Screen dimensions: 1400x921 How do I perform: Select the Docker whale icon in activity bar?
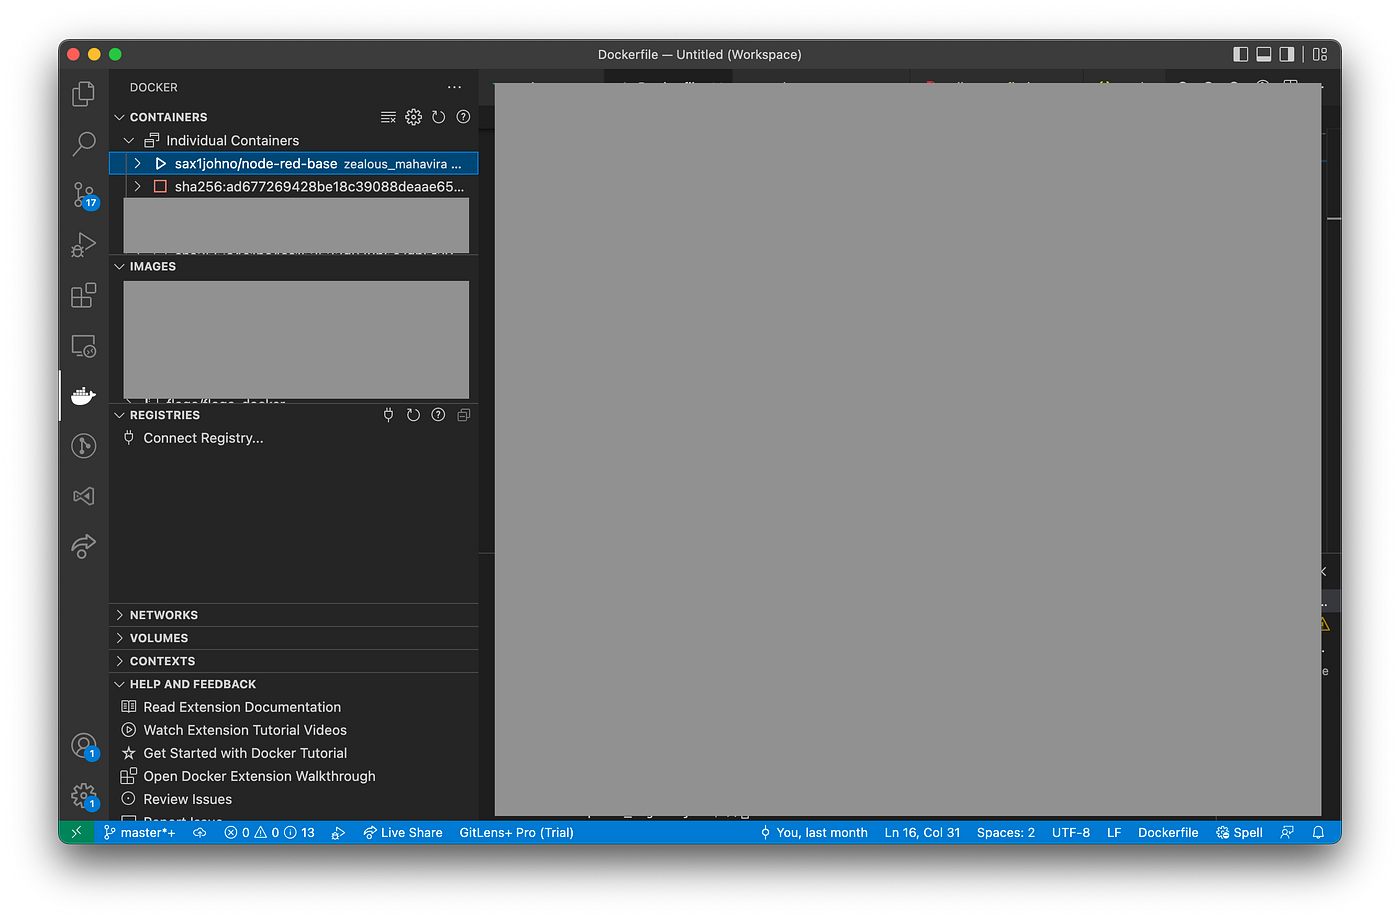84,396
